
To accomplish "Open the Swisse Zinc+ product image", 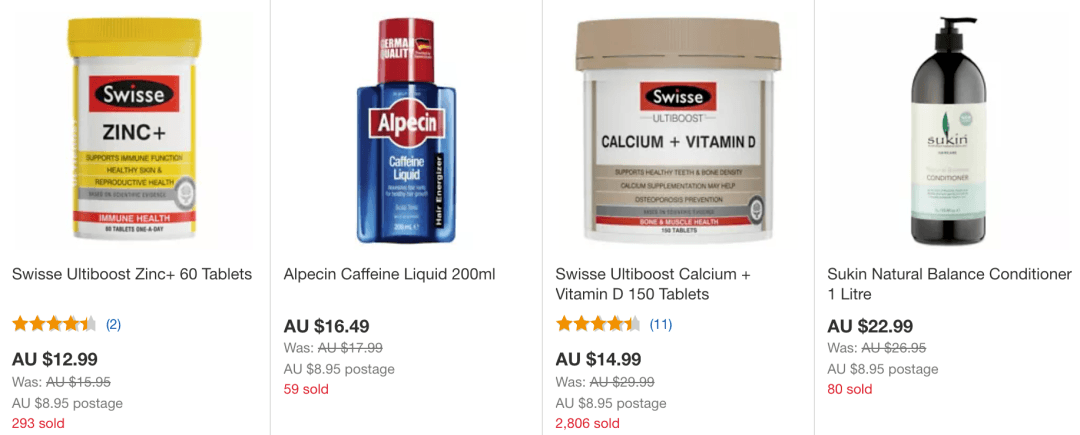I will point(134,128).
